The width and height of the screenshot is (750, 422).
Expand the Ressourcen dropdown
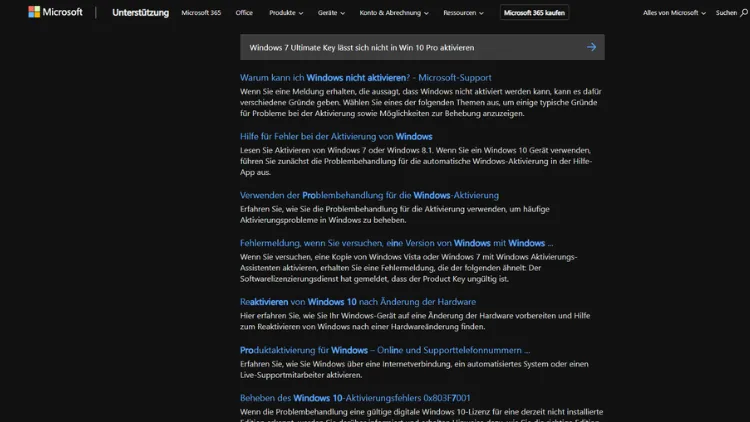(x=463, y=13)
